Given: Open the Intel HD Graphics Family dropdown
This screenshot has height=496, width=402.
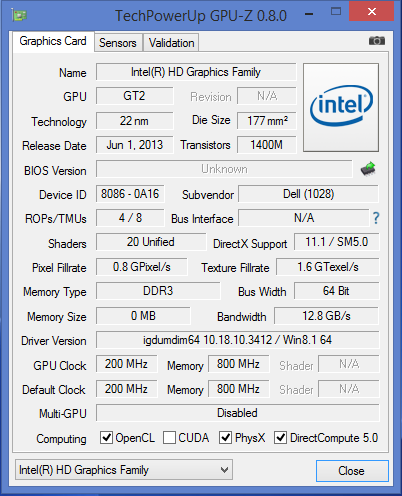Looking at the screenshot, I should pos(124,470).
